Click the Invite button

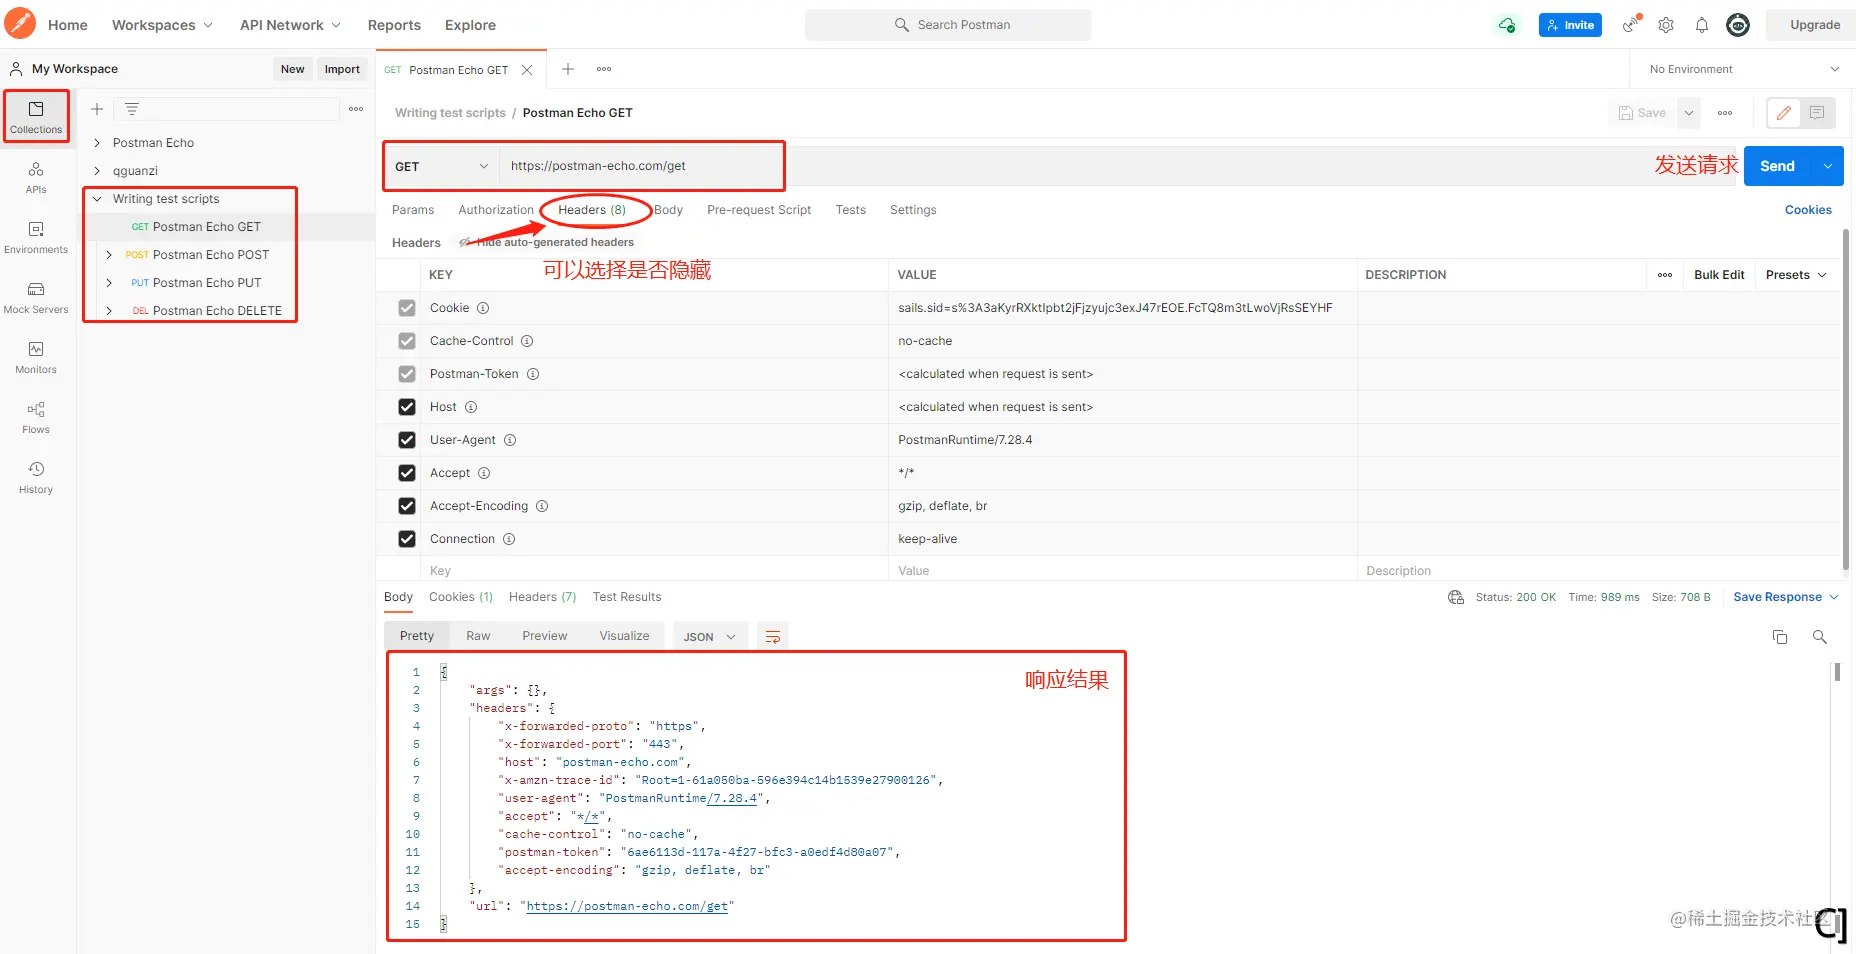click(x=1570, y=25)
